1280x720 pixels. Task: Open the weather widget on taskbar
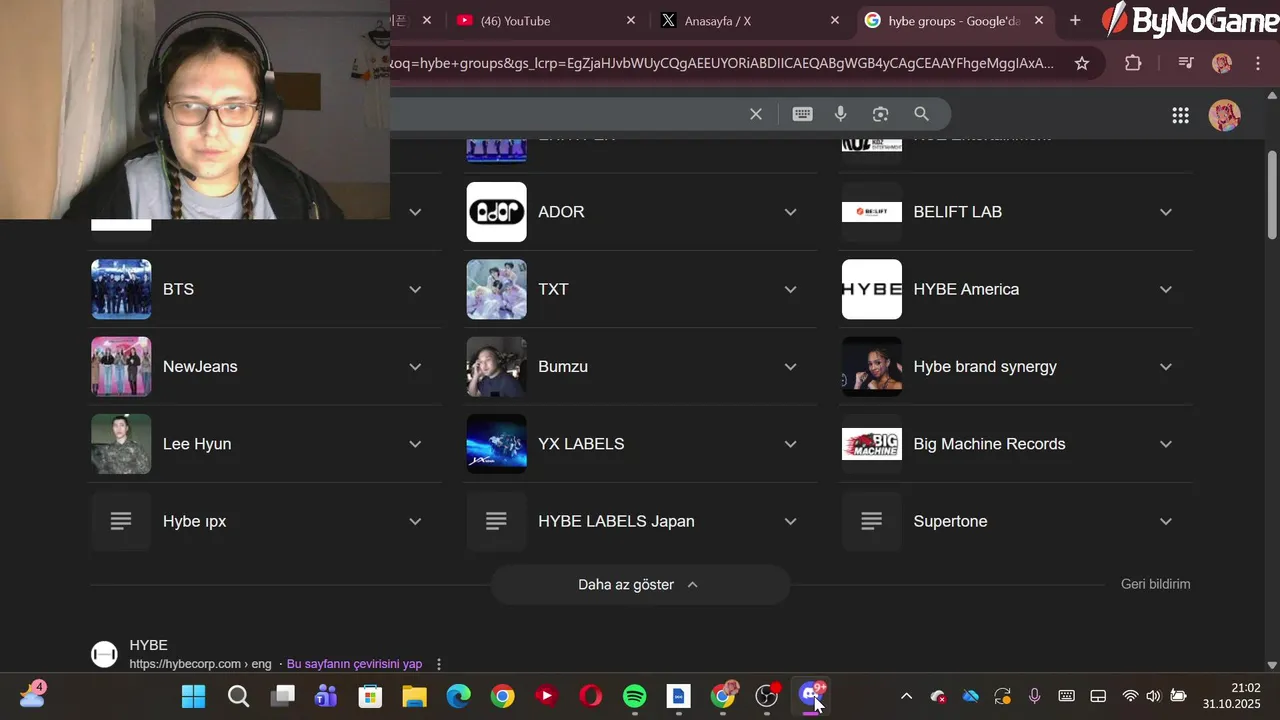(33, 694)
